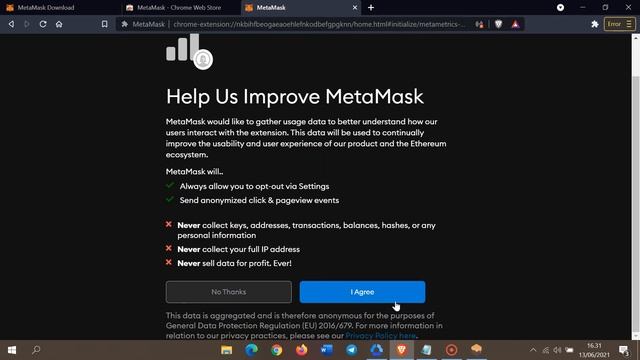Open Google Chrome from taskbar
640x360 pixels.
(276, 350)
